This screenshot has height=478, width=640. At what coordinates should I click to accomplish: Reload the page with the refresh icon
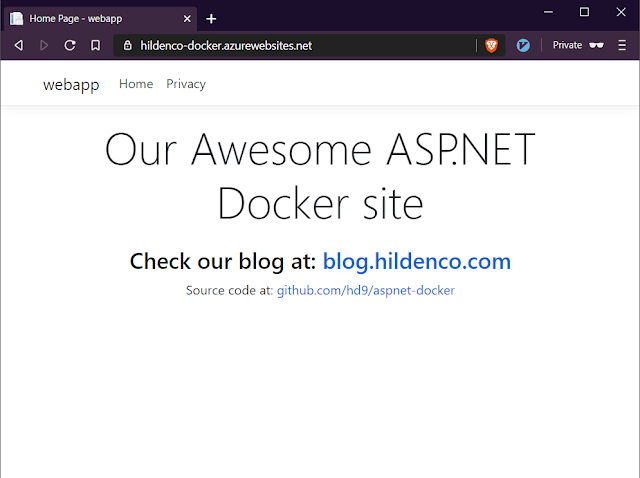(70, 45)
